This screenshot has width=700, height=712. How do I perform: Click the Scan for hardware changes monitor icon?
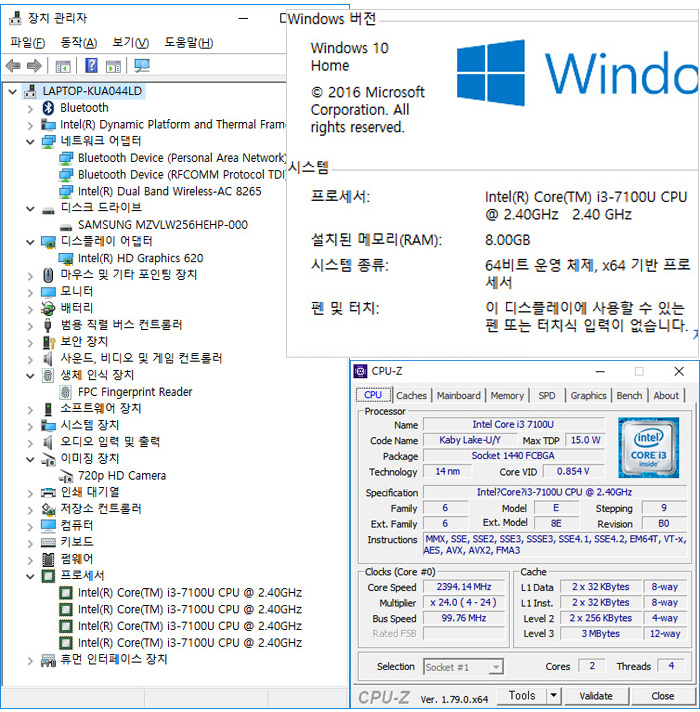142,66
